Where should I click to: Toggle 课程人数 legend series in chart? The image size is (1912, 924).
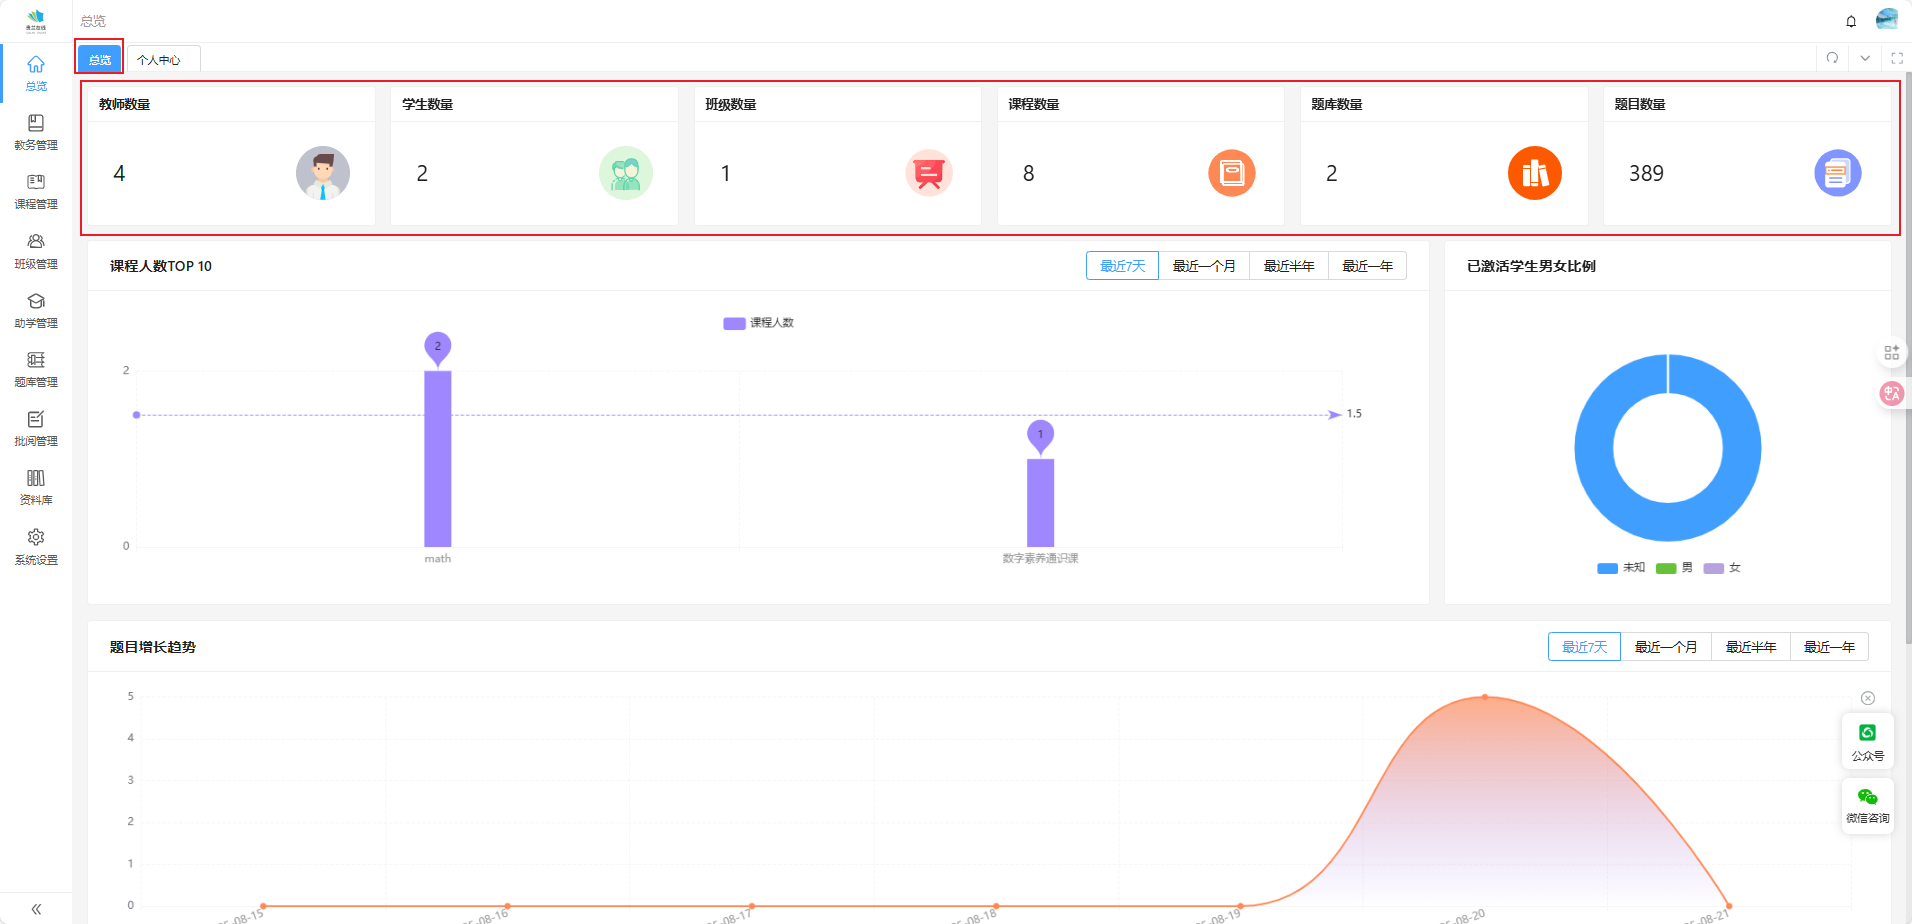coord(758,323)
